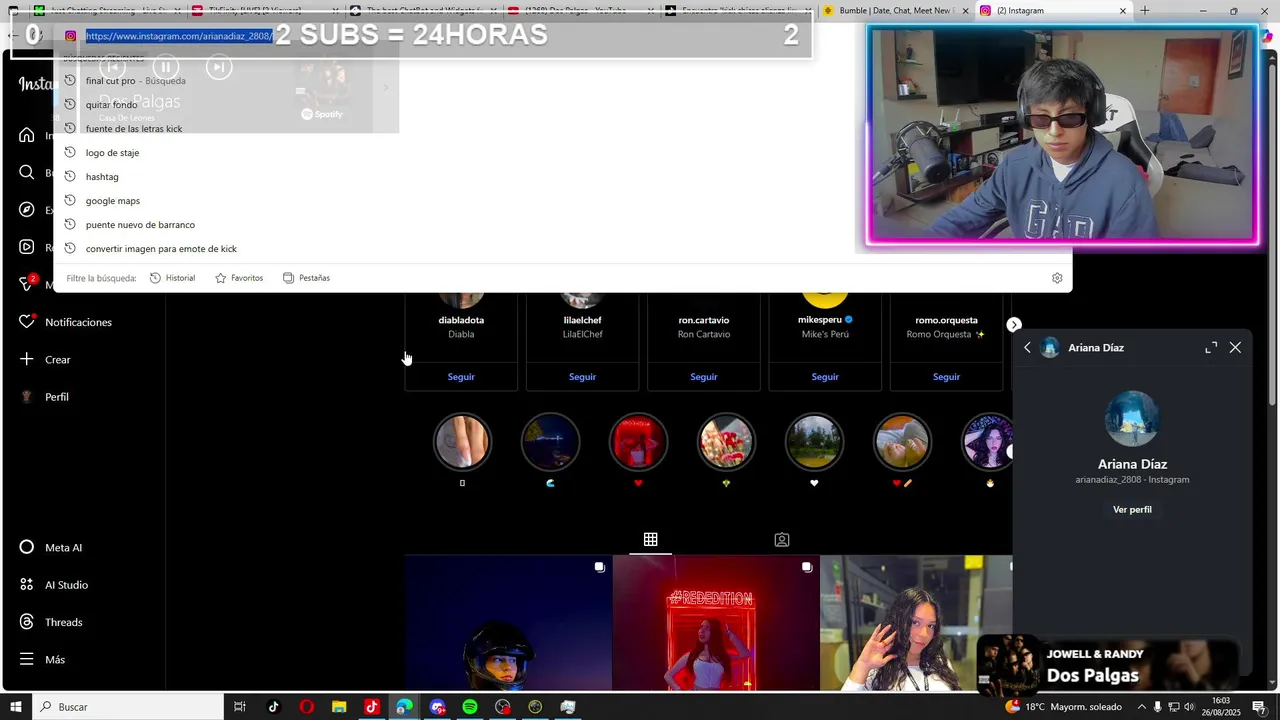Advance suggested accounts carousel with arrow
Image resolution: width=1280 pixels, height=720 pixels.
(1014, 325)
